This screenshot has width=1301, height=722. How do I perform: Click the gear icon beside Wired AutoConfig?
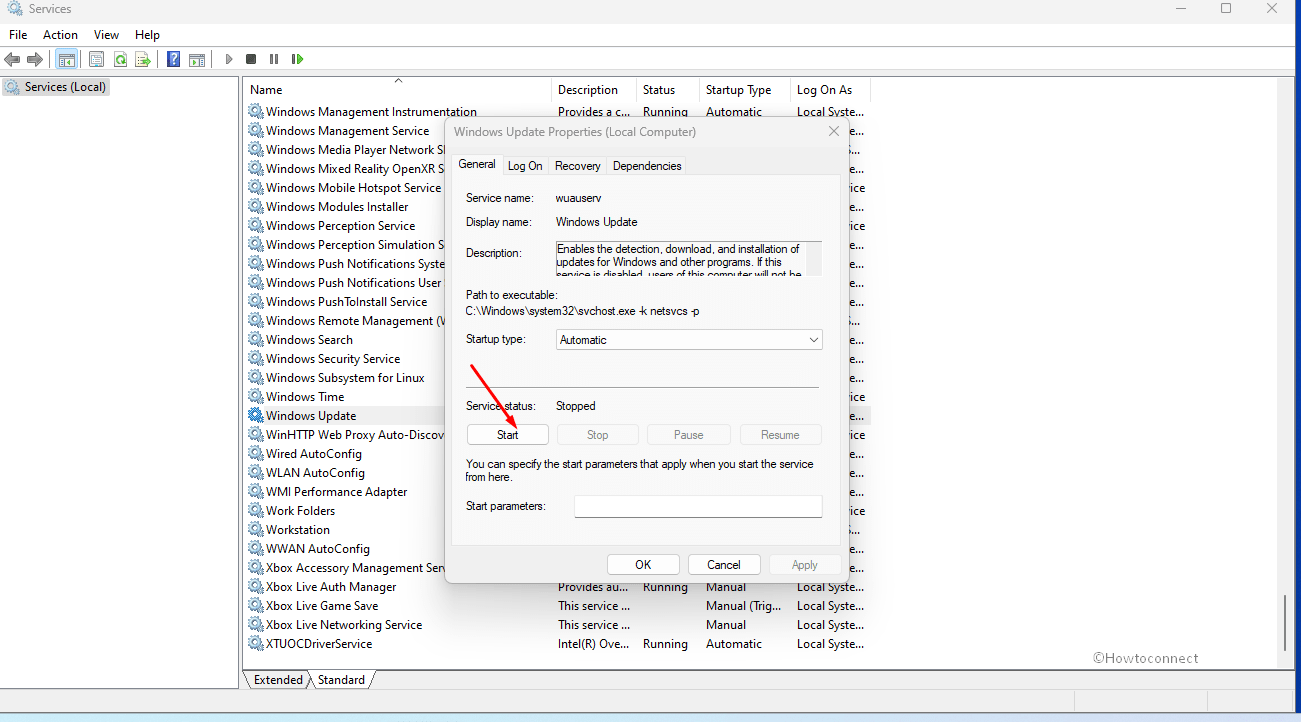point(256,454)
